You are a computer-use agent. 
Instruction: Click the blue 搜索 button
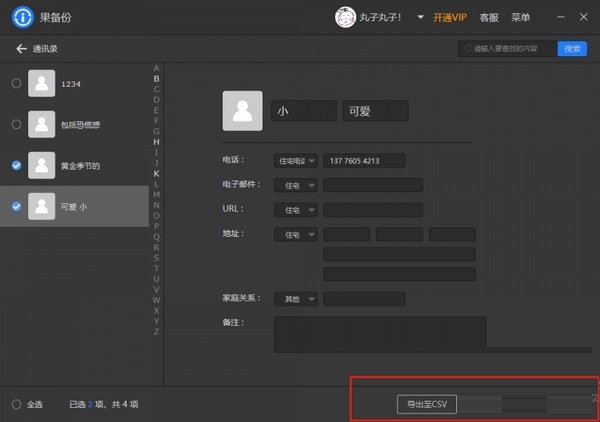point(572,49)
